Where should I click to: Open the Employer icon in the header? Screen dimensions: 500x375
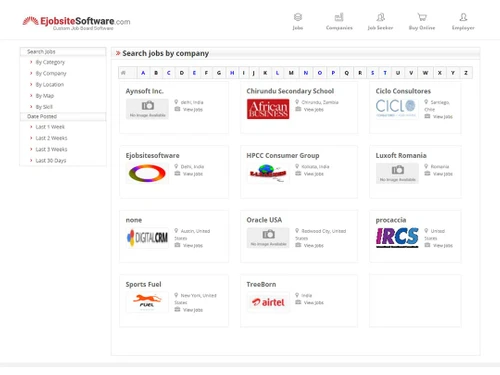[x=463, y=17]
